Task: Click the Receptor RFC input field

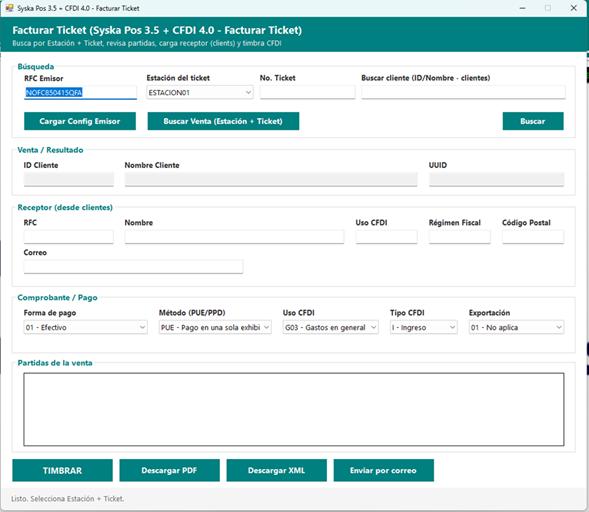Action: point(69,237)
